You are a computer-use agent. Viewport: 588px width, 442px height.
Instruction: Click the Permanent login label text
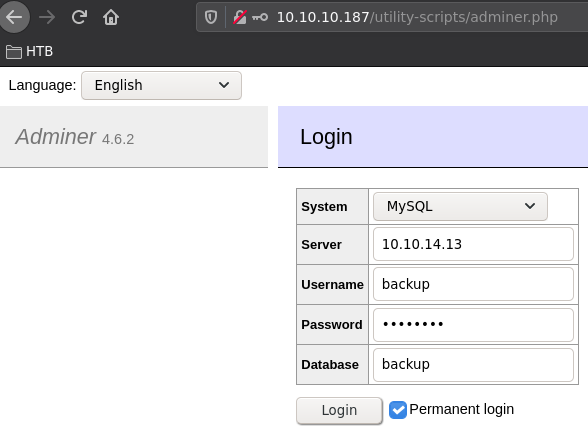(461, 409)
